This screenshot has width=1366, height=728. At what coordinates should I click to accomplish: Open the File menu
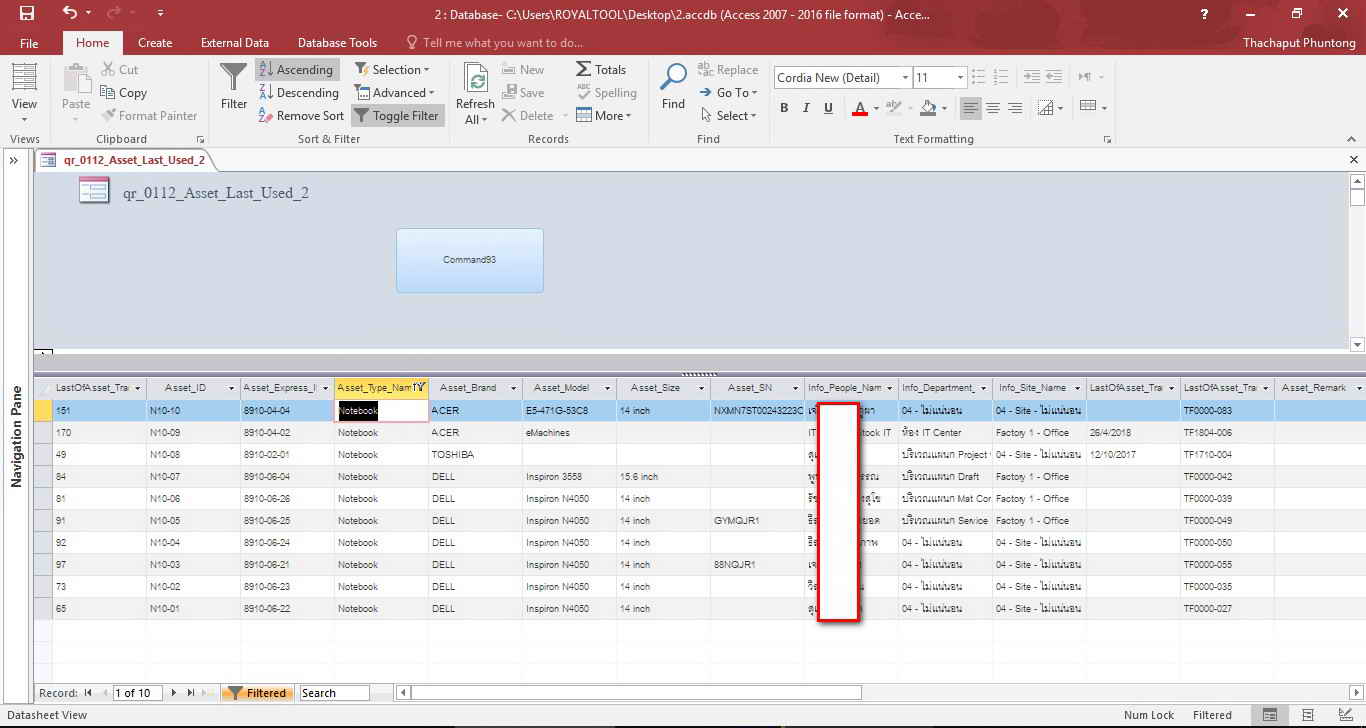[x=29, y=43]
